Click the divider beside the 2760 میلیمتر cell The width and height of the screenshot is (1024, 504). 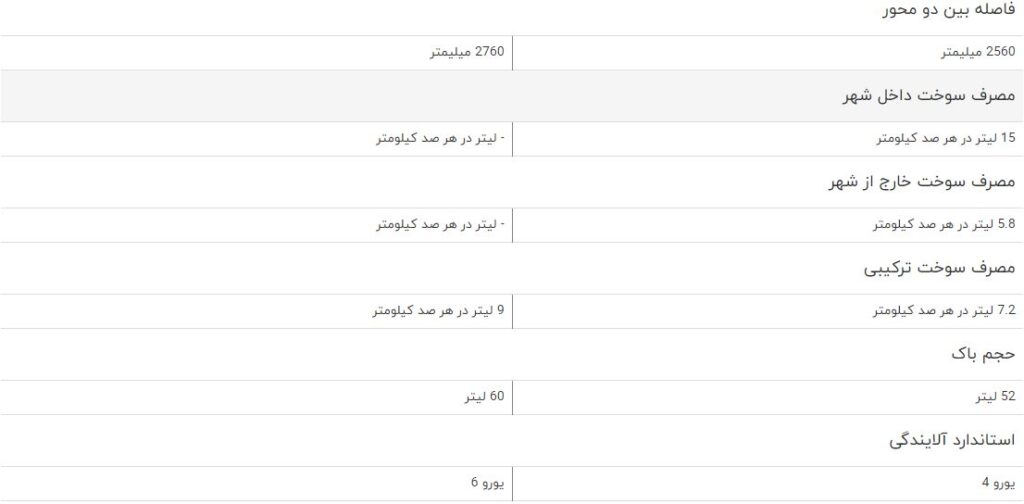[x=512, y=53]
